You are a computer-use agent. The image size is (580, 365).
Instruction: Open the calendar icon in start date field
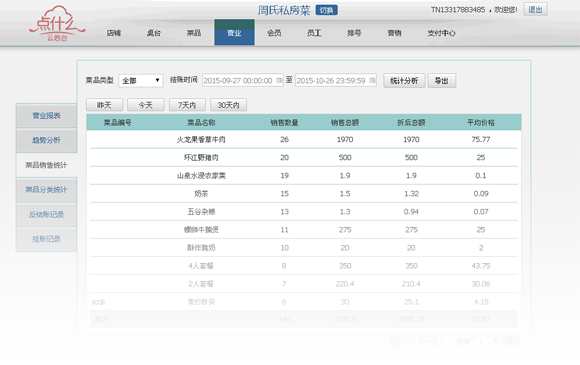(279, 80)
